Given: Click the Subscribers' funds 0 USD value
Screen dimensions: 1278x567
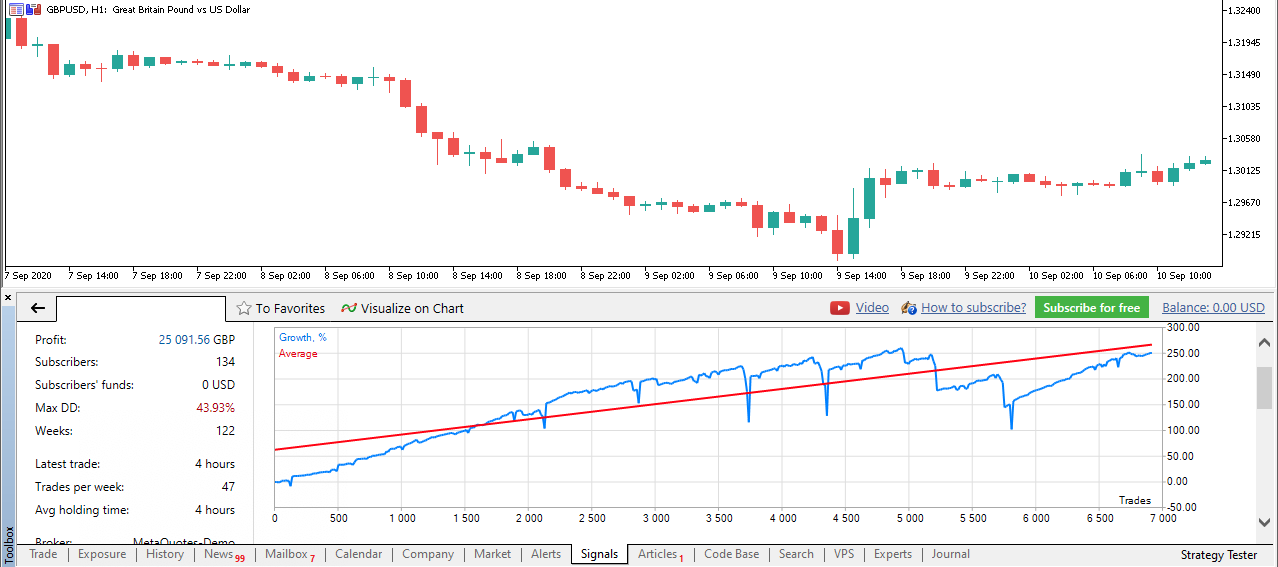Looking at the screenshot, I should (218, 385).
